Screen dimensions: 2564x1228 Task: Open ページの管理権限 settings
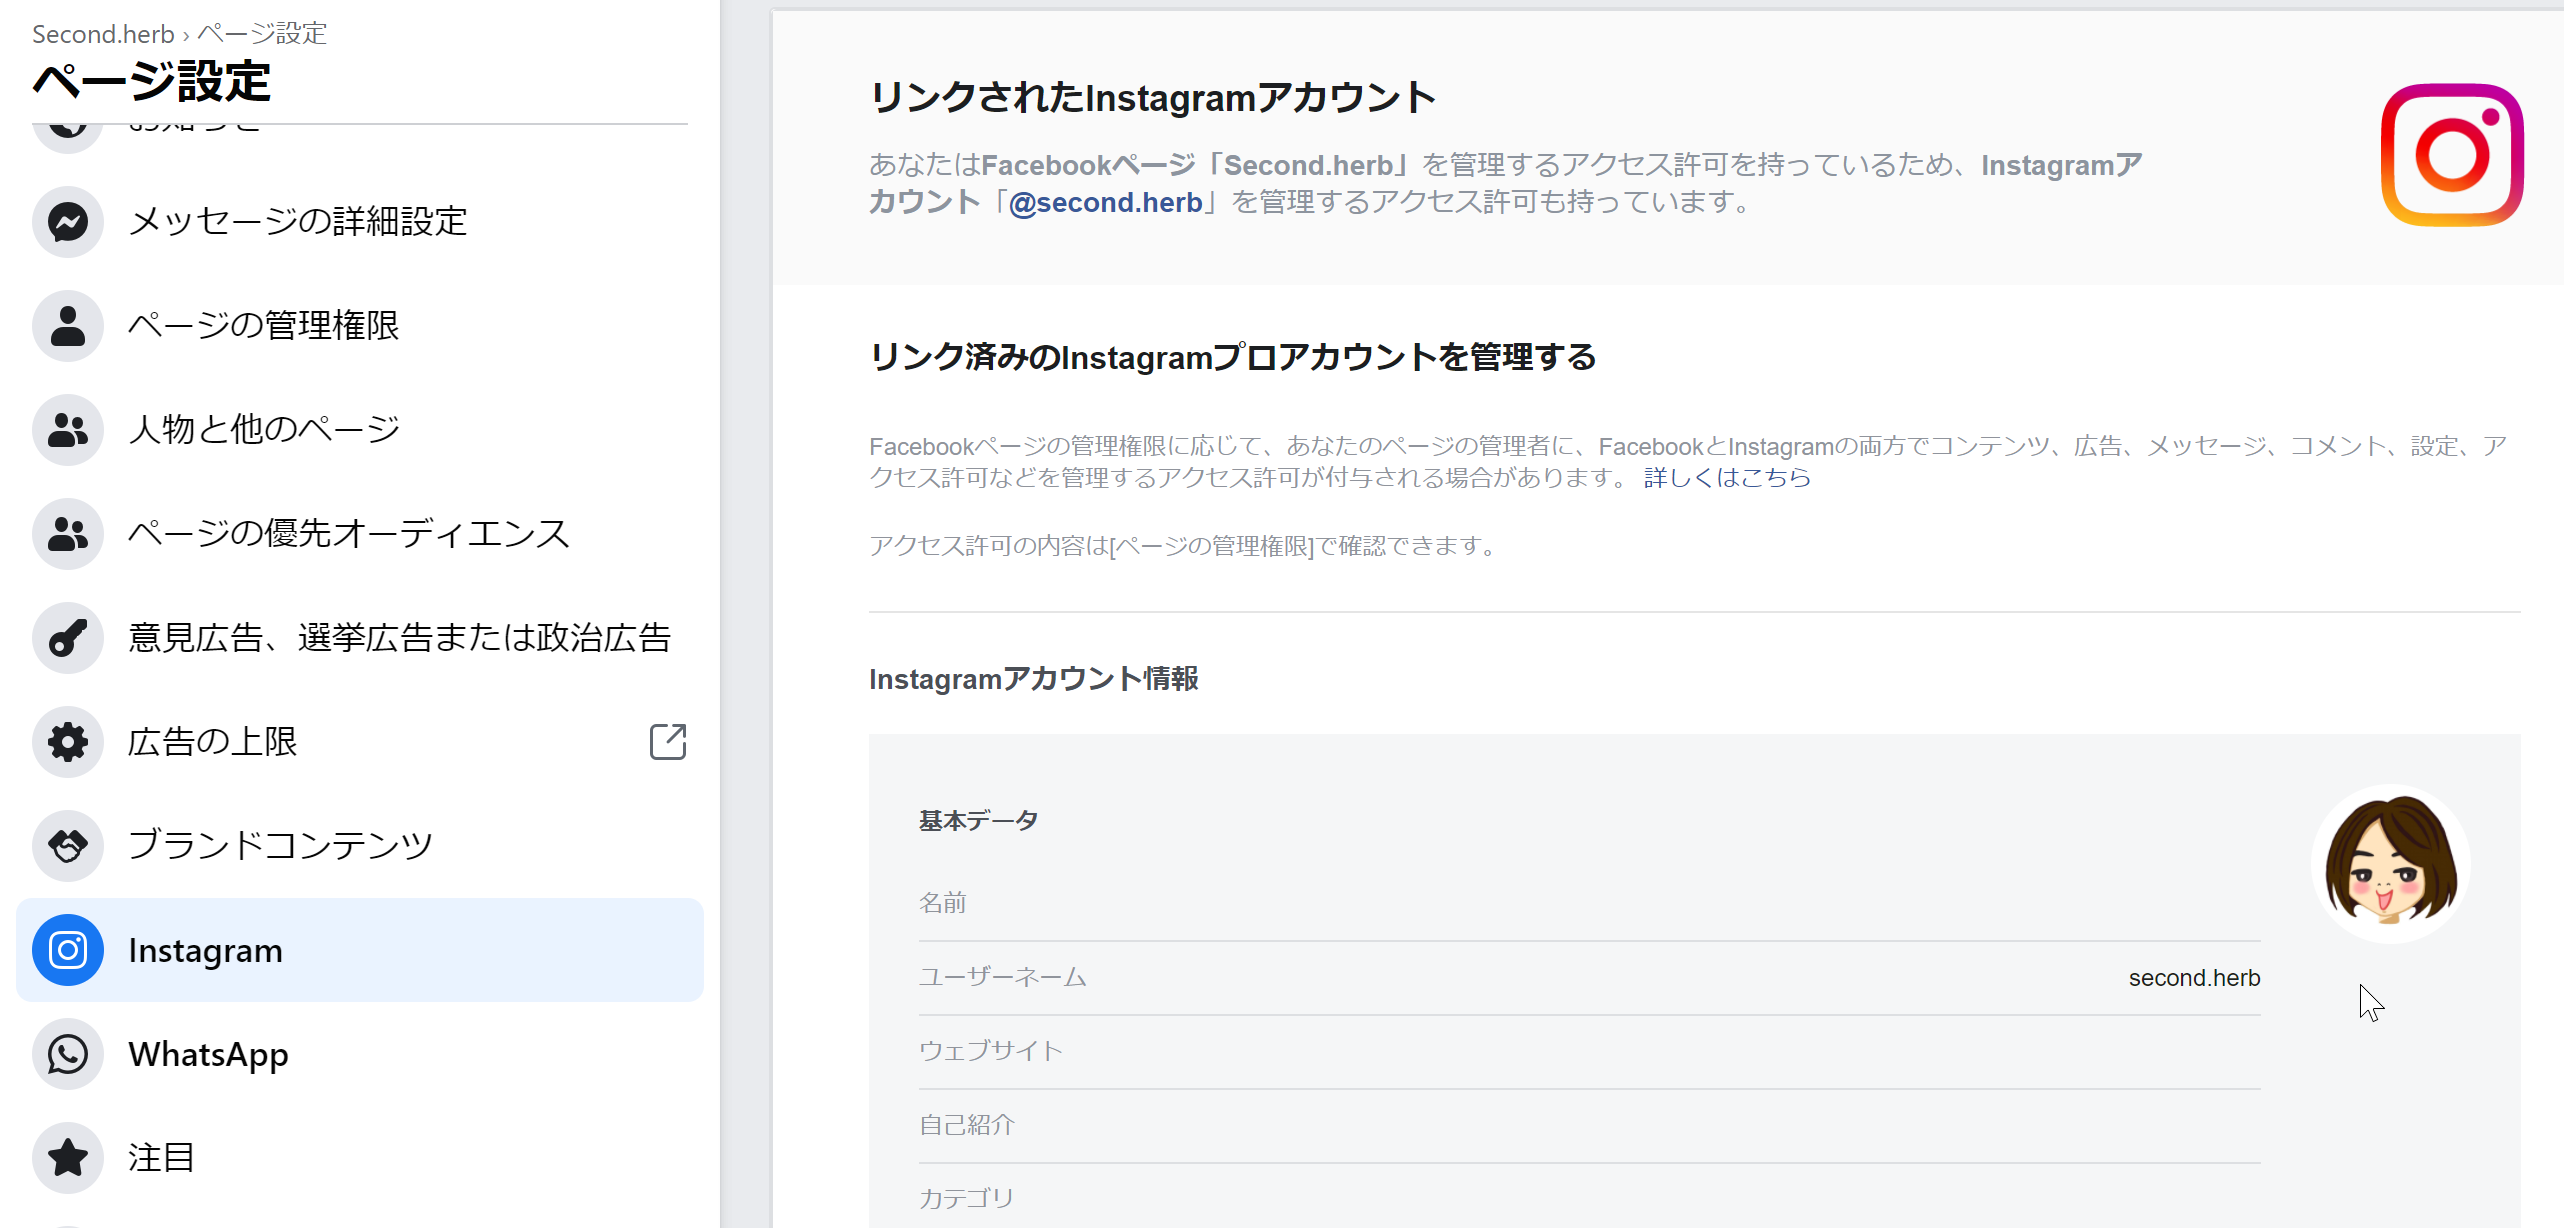tap(360, 326)
